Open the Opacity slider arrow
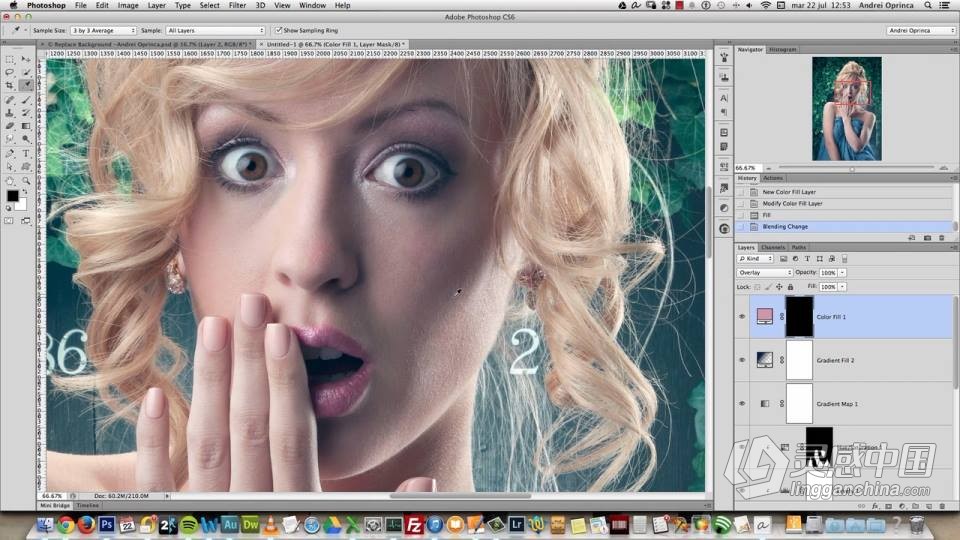Screen dimensions: 960x540 (842, 272)
